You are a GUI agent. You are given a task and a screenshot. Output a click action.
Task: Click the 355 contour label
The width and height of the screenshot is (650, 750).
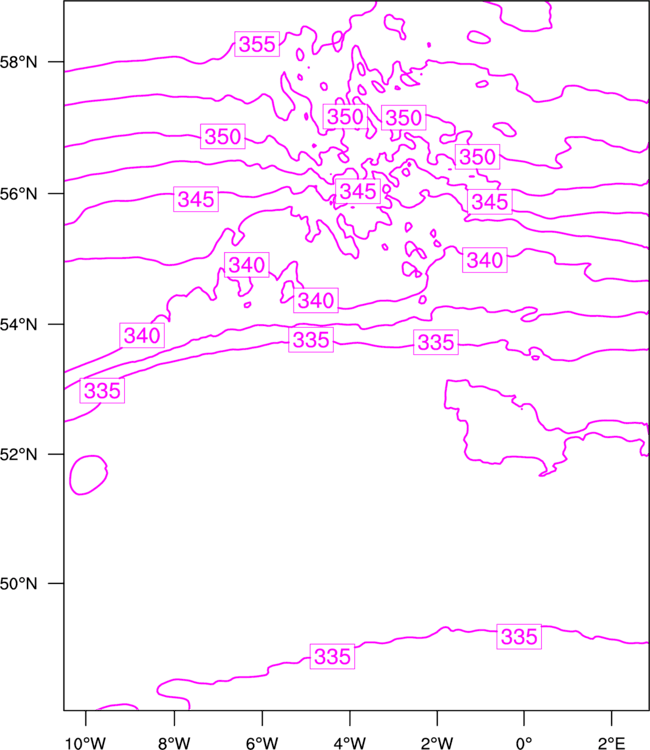pos(257,44)
